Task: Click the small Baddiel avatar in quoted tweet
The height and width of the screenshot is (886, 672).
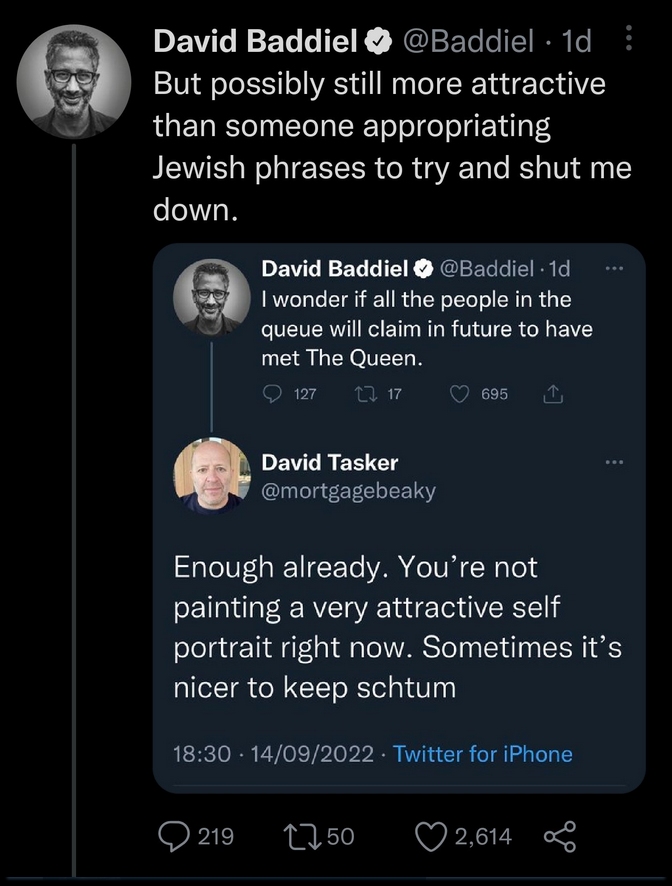Action: point(212,296)
